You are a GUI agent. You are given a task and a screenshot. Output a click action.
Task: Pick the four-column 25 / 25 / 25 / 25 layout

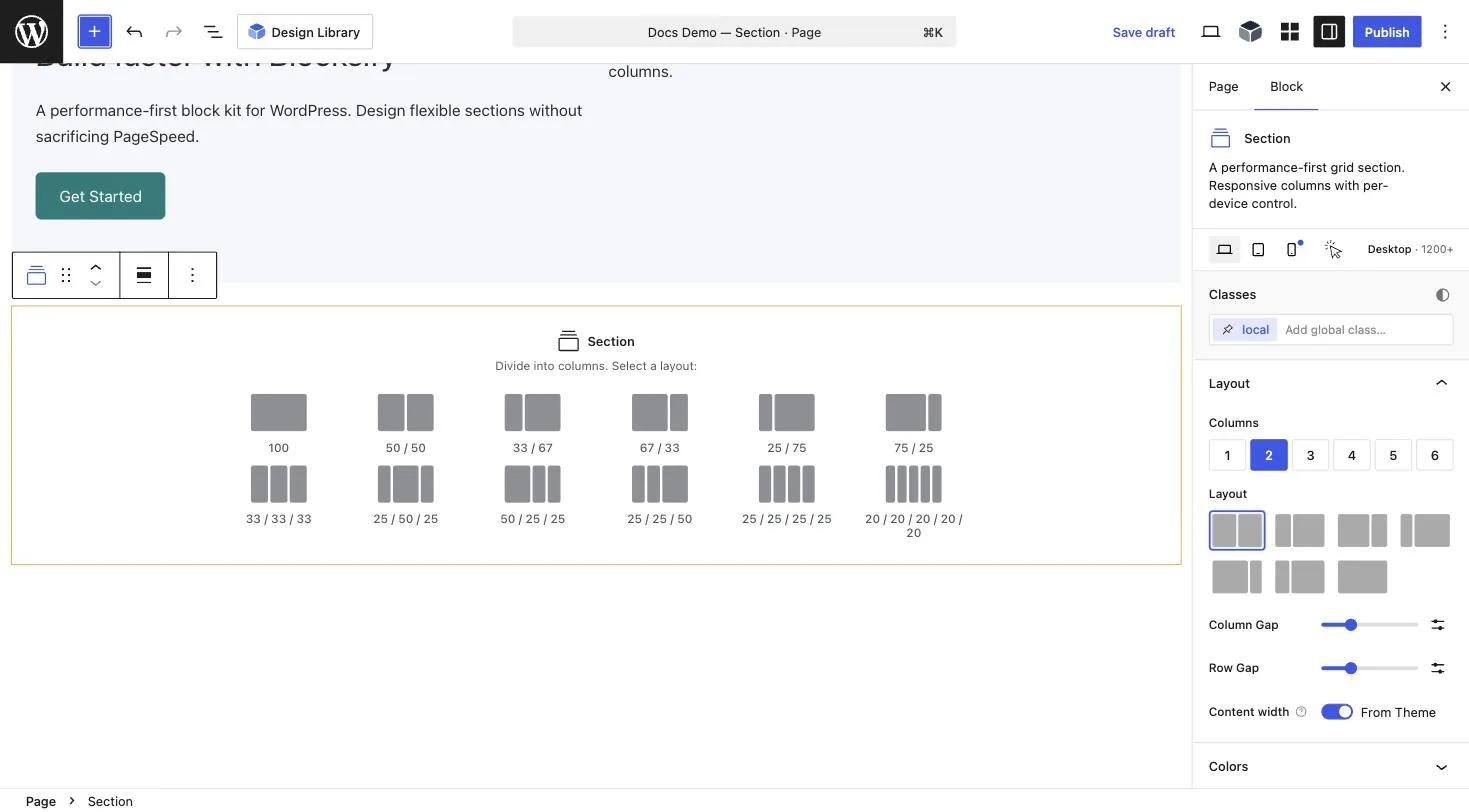(x=786, y=495)
